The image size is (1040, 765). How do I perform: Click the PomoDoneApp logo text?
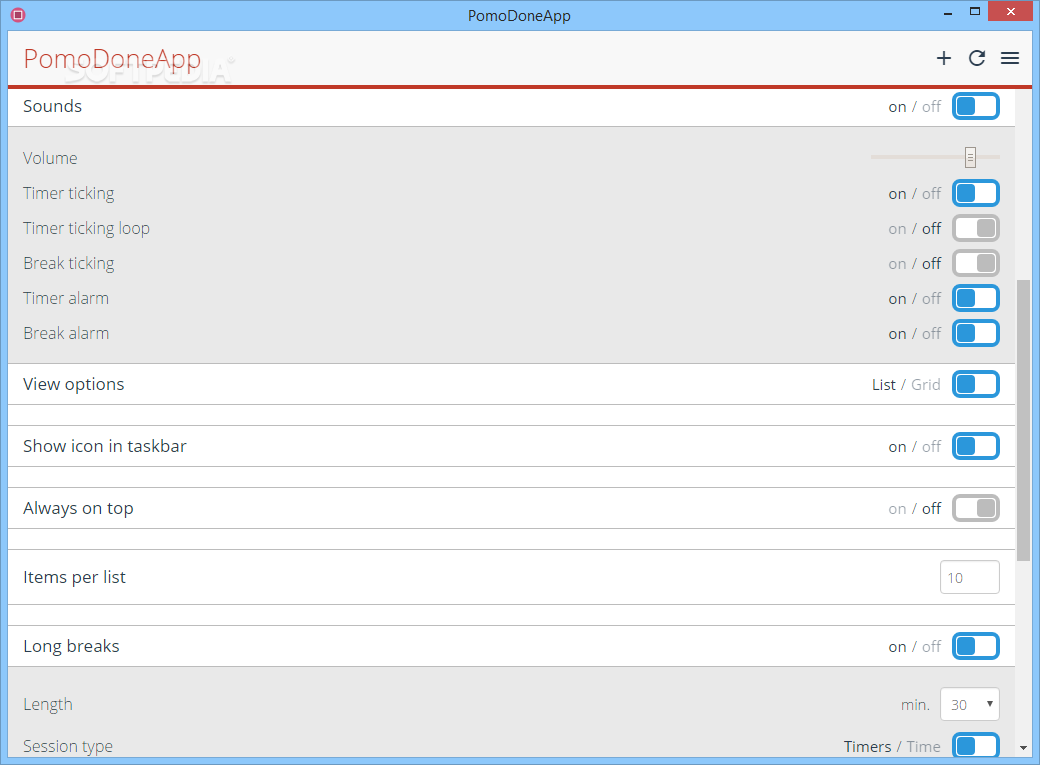tap(112, 60)
